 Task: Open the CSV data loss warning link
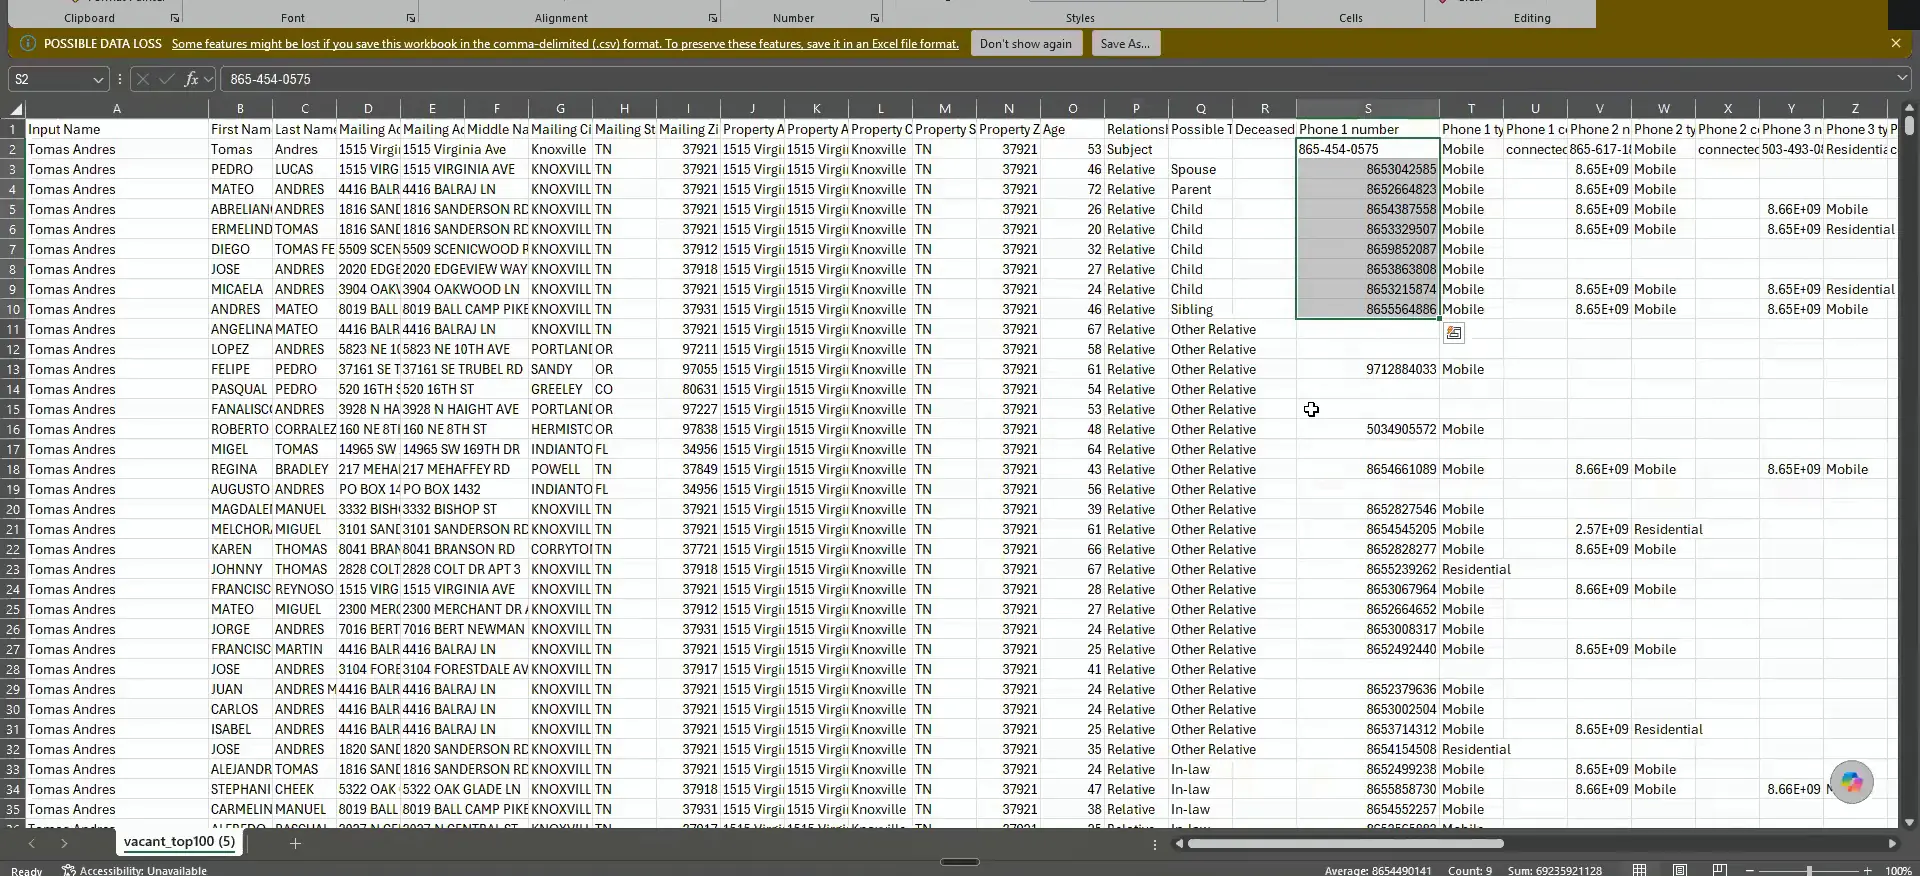click(565, 43)
